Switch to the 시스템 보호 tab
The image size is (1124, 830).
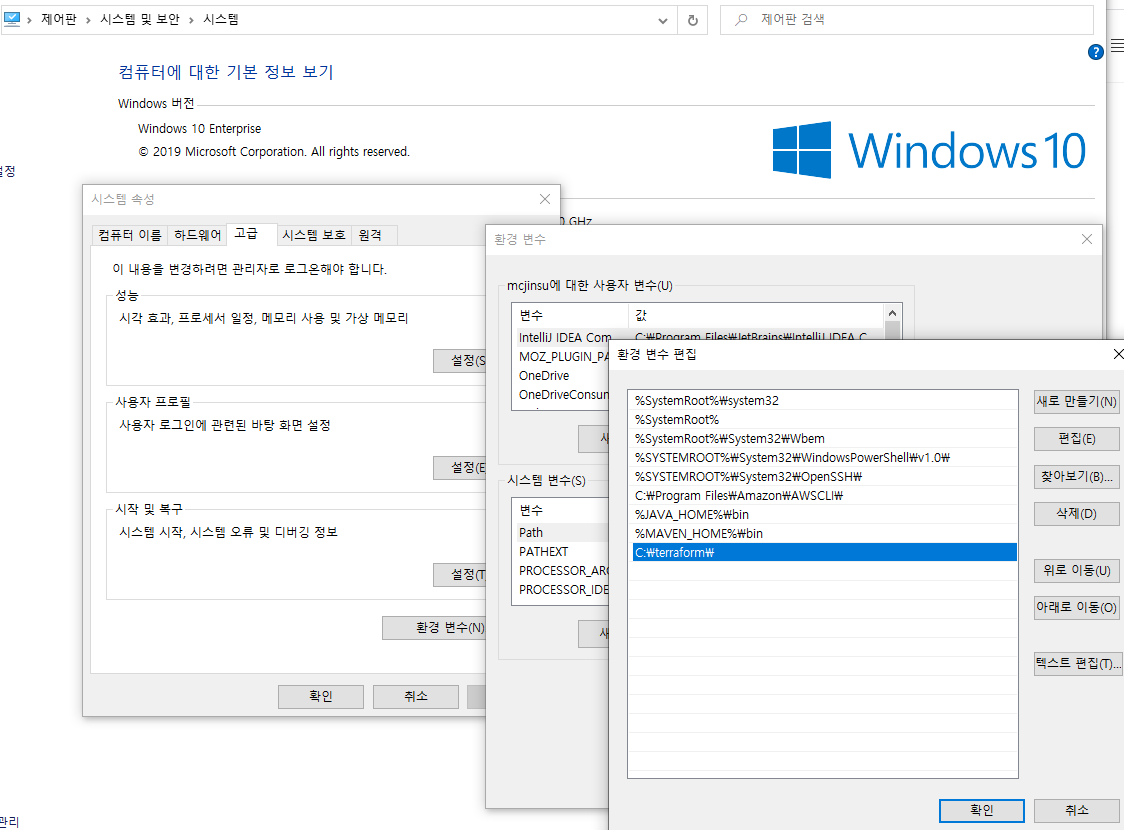(314, 235)
